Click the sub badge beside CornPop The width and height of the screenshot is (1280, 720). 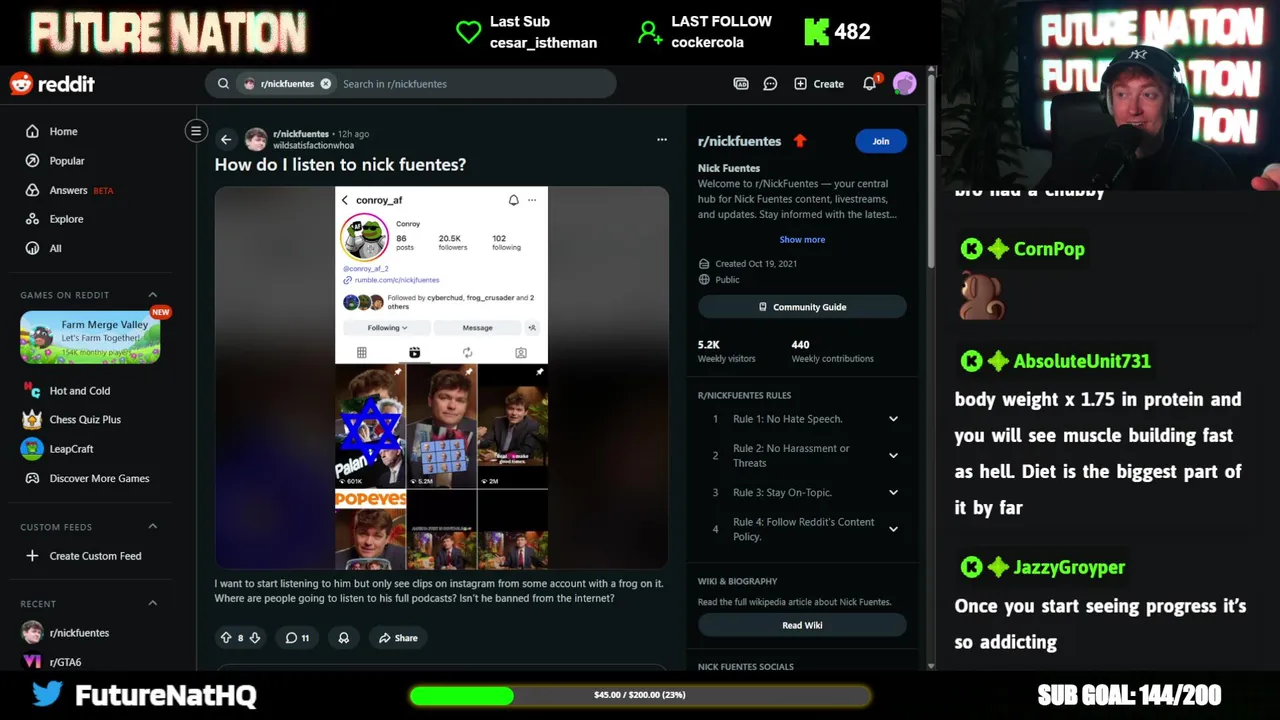998,249
